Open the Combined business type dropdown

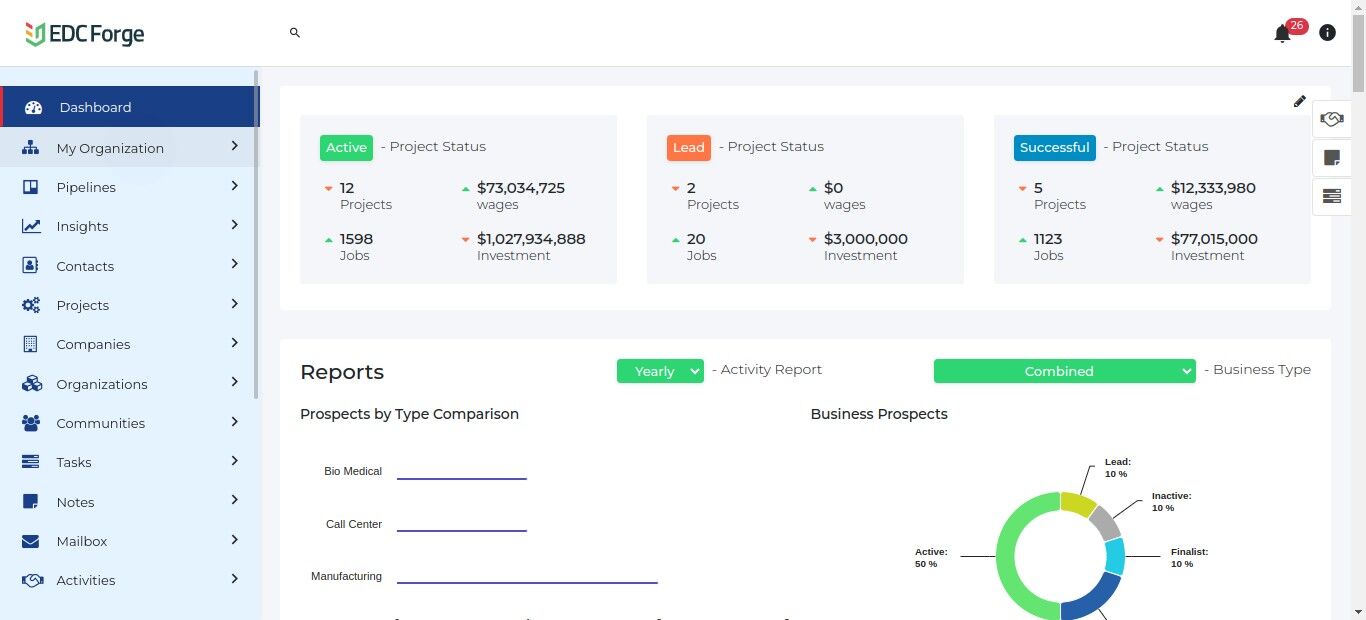[1064, 371]
